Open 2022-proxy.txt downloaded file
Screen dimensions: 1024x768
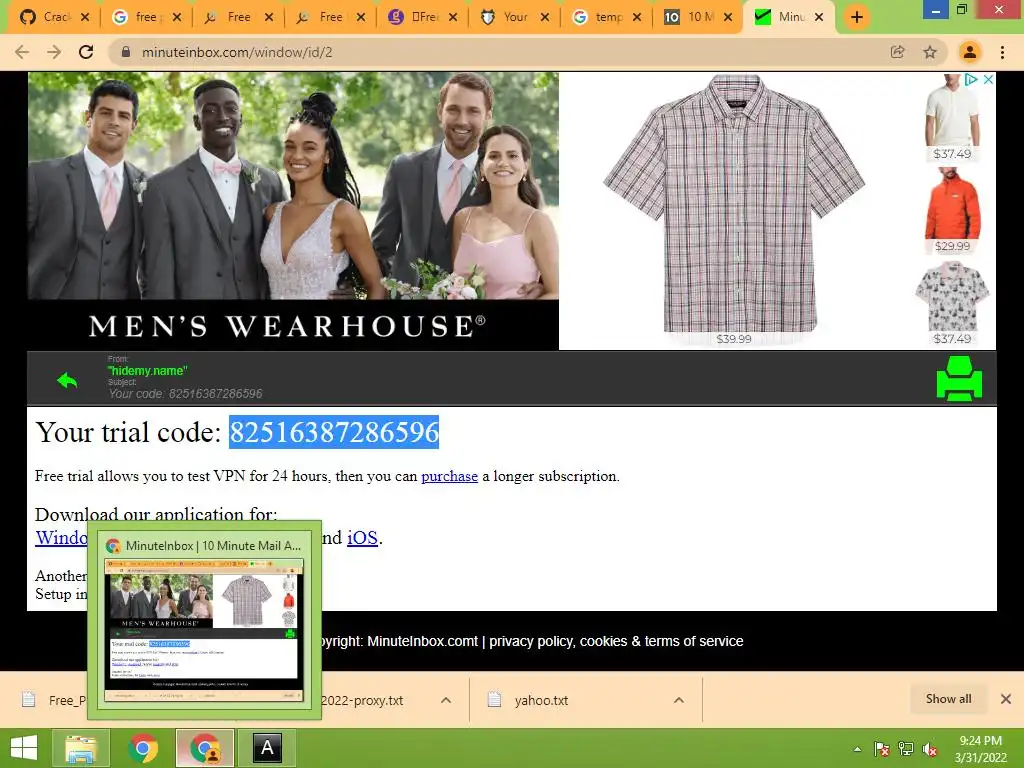pos(362,700)
